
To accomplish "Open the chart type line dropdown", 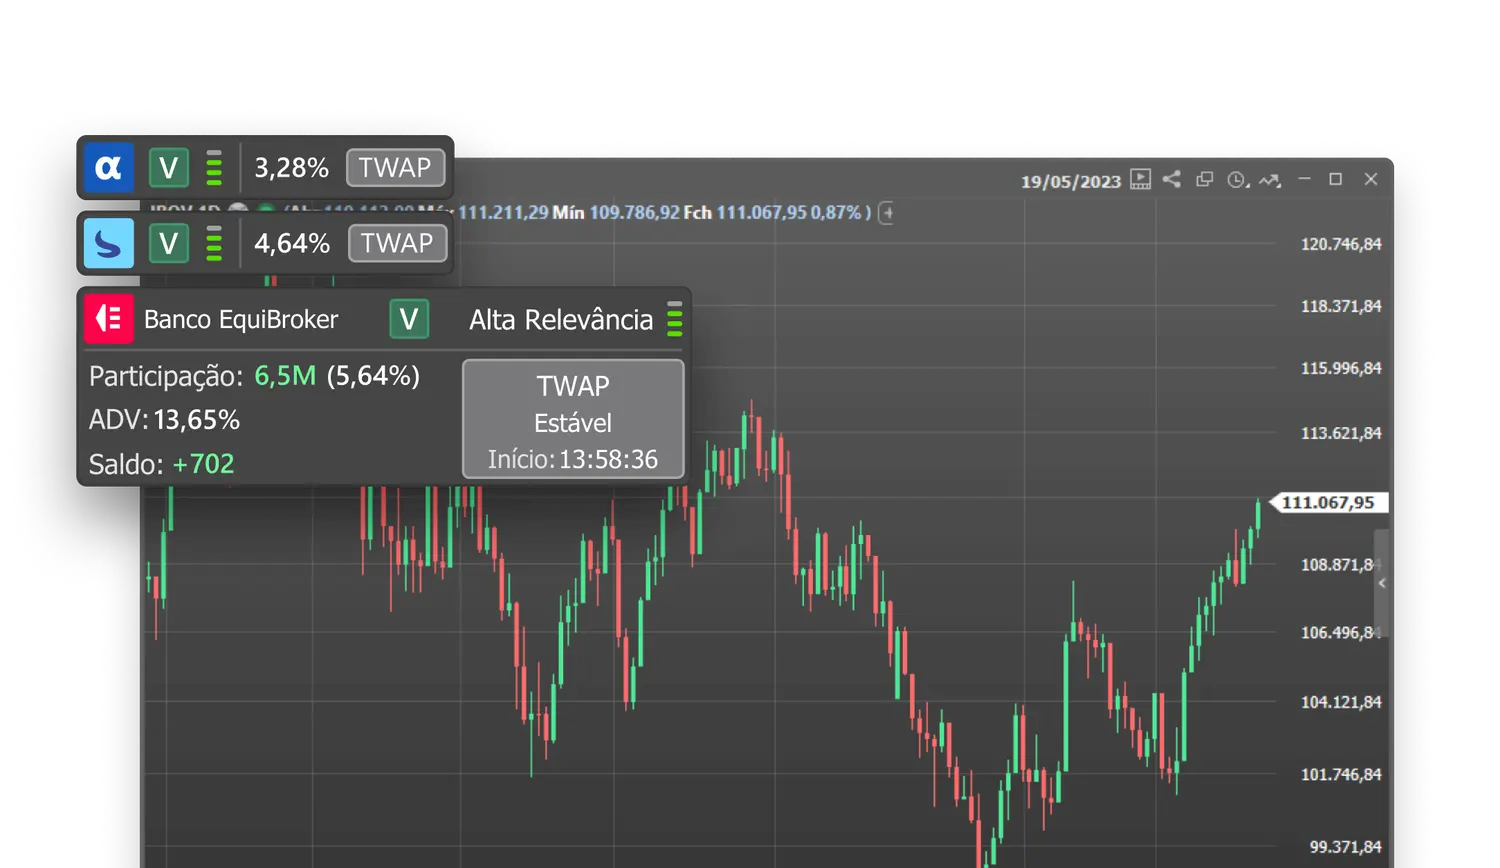I will tap(1270, 181).
